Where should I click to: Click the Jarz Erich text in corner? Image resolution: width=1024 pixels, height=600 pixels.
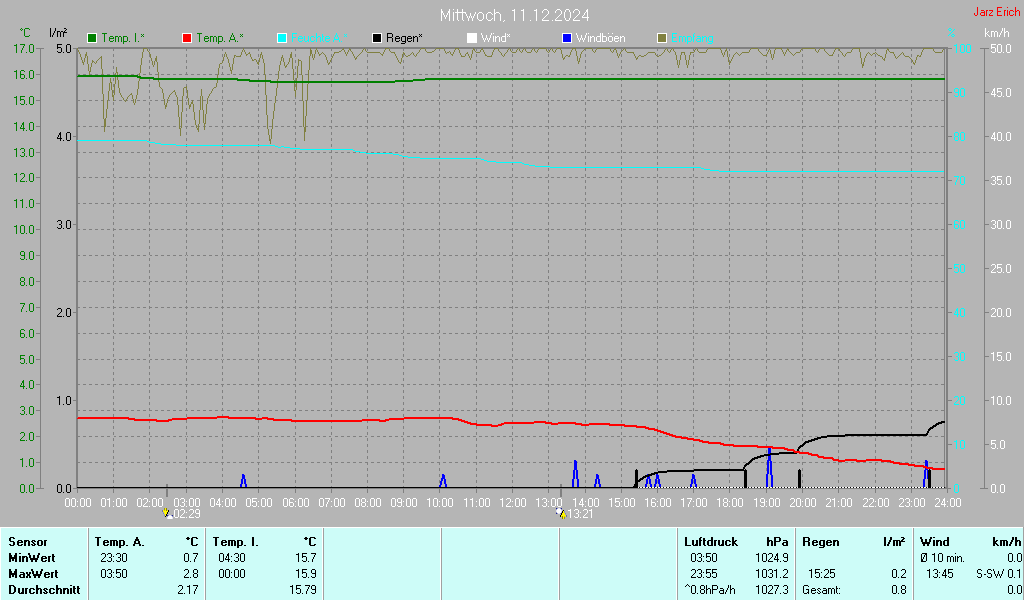pos(997,13)
